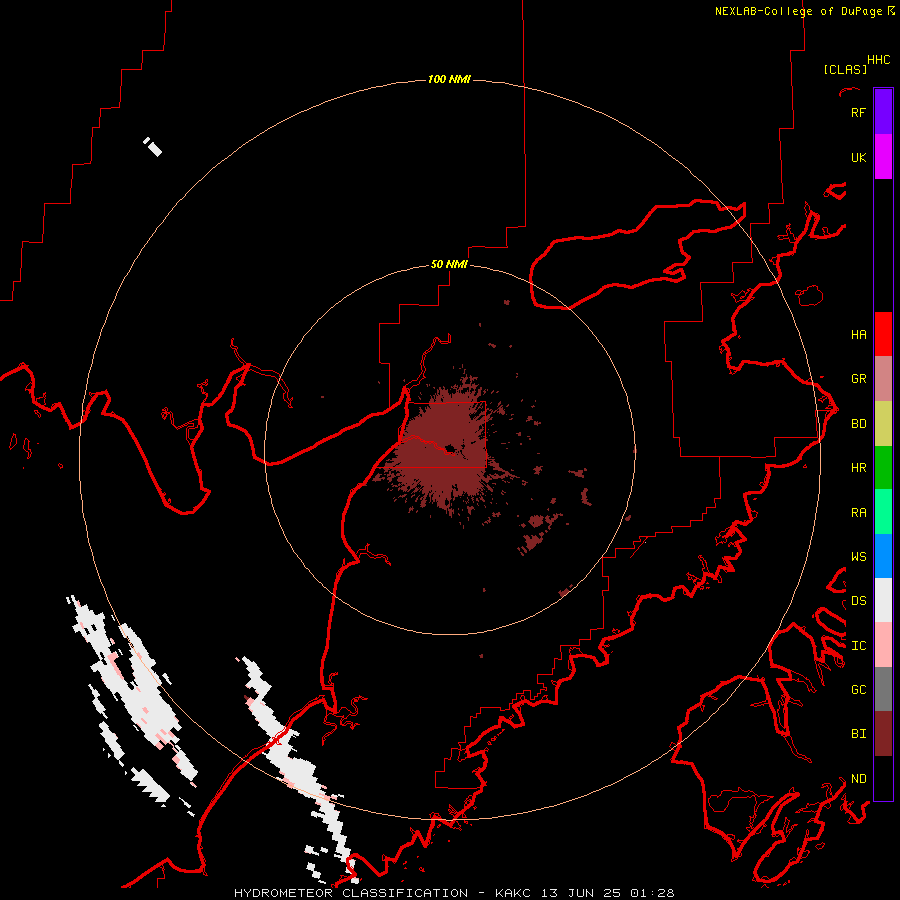Click the DS legend label

click(859, 601)
